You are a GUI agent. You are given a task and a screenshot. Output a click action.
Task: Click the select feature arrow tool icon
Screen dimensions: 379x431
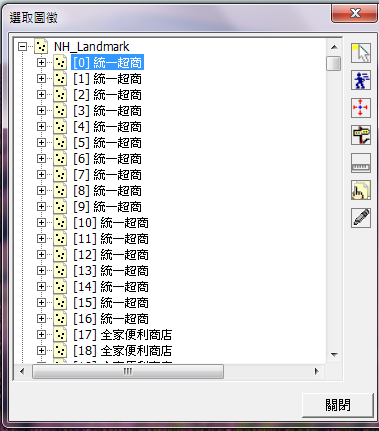click(x=361, y=53)
